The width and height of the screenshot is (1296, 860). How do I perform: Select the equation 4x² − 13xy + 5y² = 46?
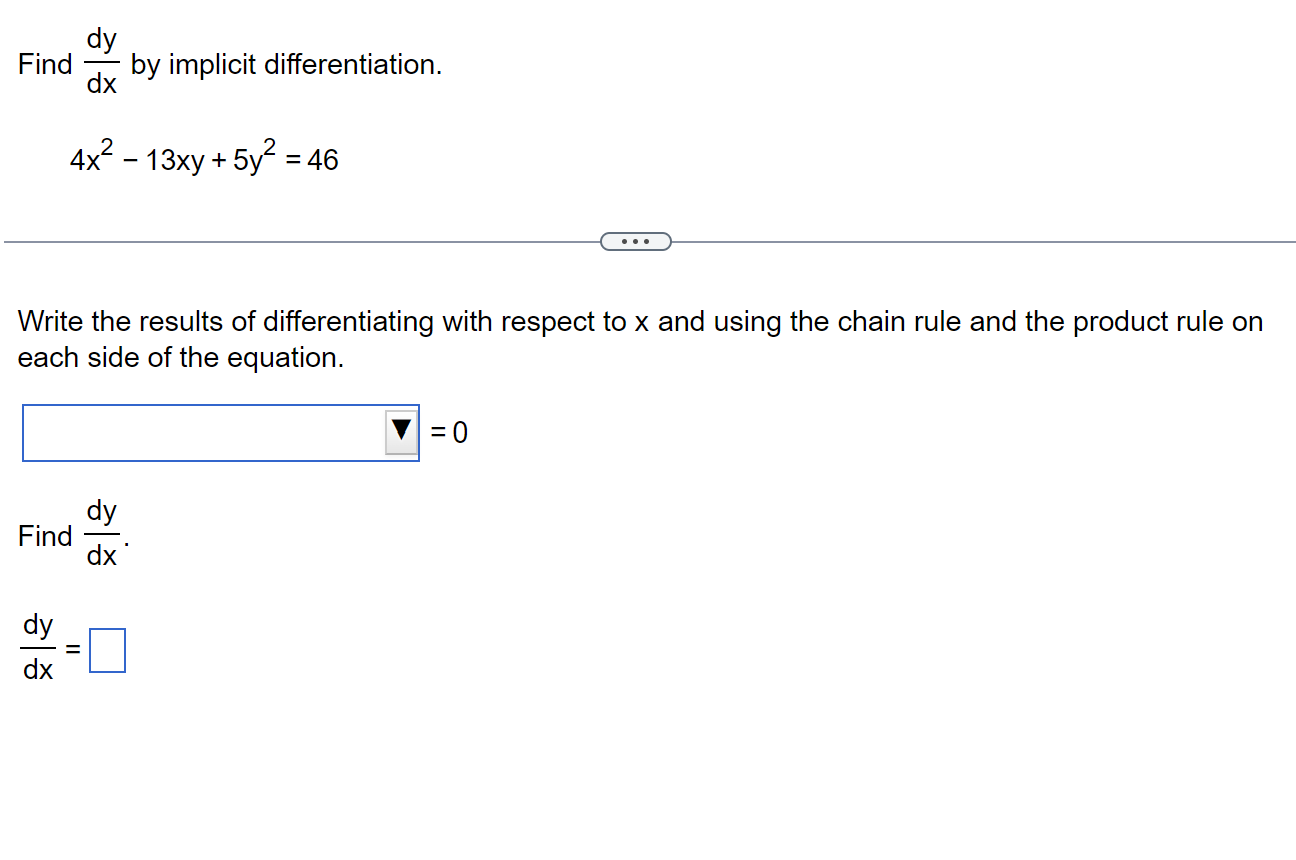point(205,158)
